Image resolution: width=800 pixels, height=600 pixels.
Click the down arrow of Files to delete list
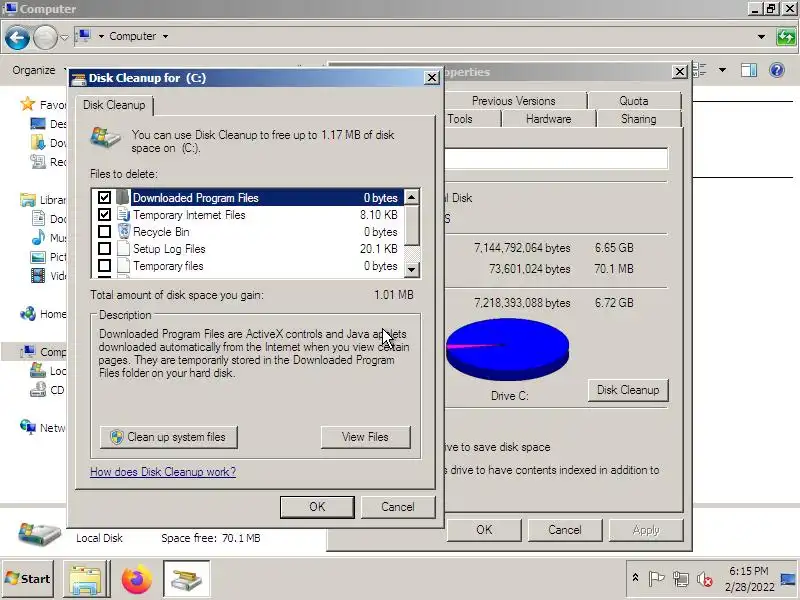coord(411,269)
